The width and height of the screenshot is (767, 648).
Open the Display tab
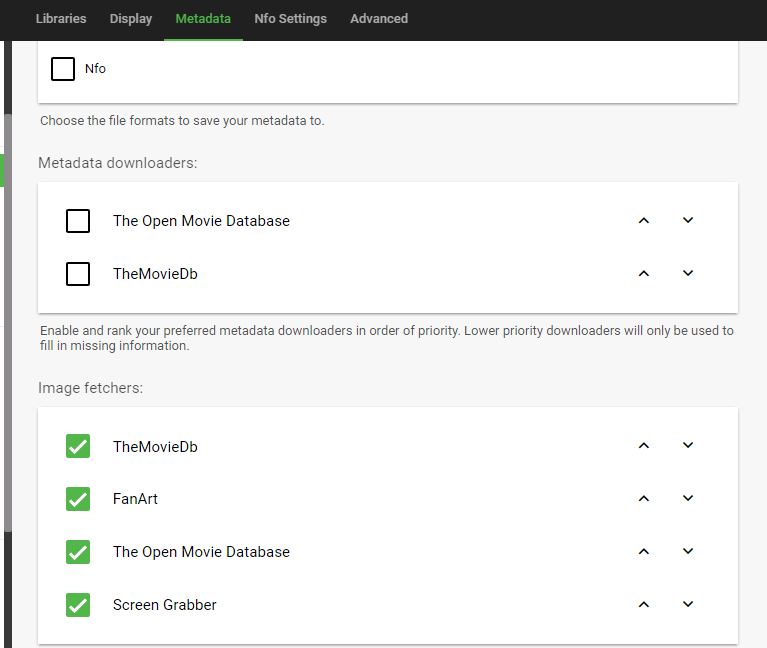coord(131,19)
